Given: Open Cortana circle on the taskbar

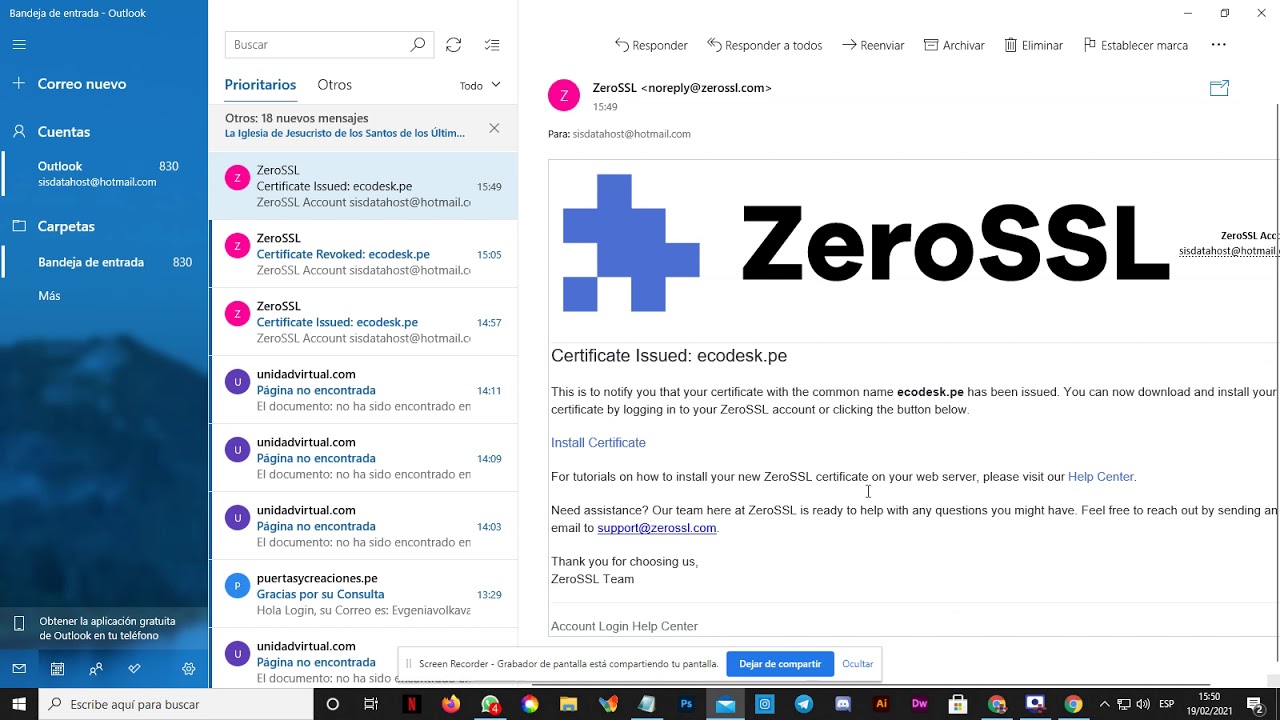Looking at the screenshot, I should 333,704.
